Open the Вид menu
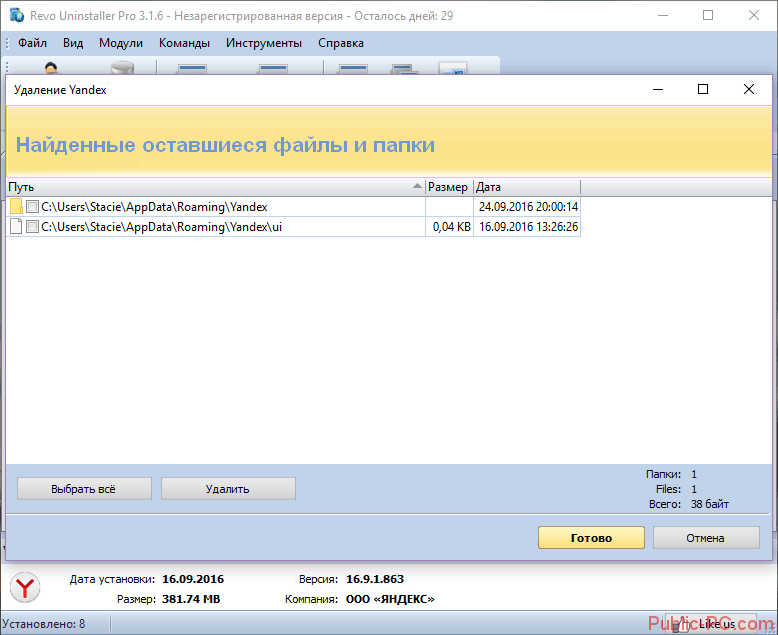Image resolution: width=778 pixels, height=635 pixels. pyautogui.click(x=73, y=43)
